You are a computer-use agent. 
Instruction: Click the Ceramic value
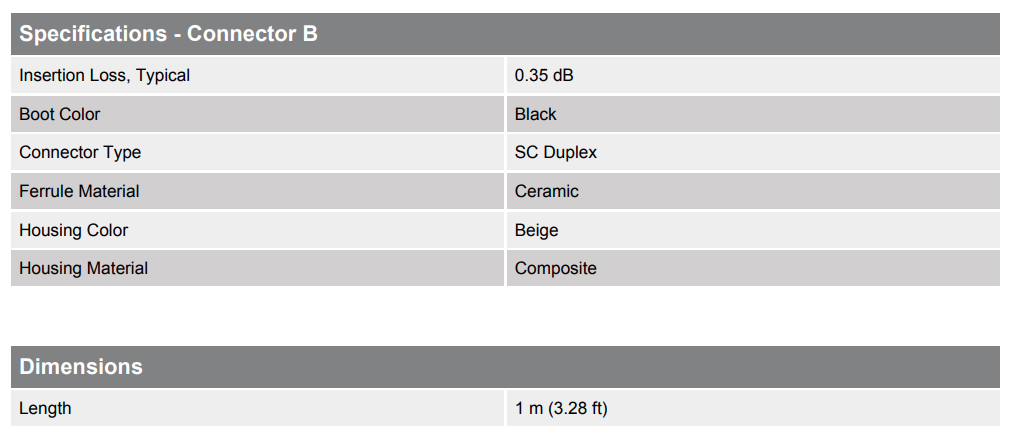tap(547, 191)
